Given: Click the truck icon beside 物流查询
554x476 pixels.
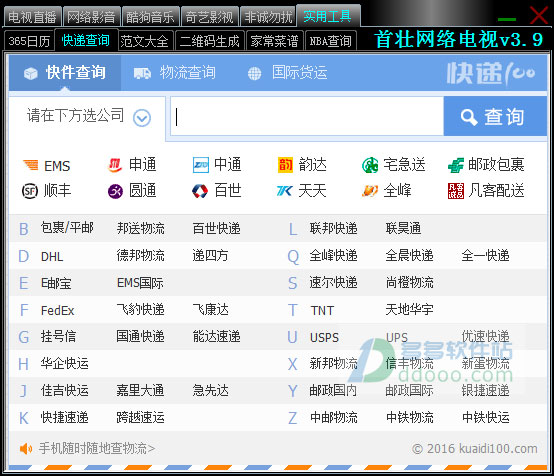Looking at the screenshot, I should point(142,74).
